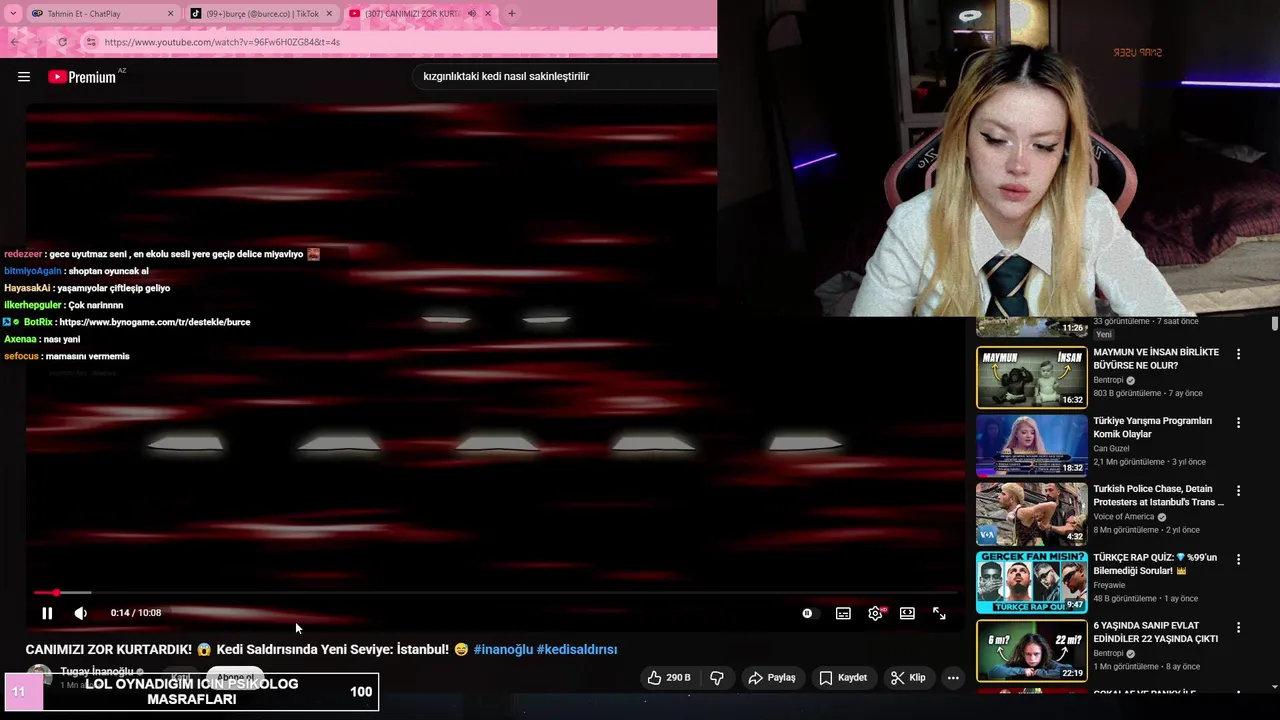
Task: Open 6 YAŞINDA SANIP EVLAT video thumbnail
Action: [1032, 650]
